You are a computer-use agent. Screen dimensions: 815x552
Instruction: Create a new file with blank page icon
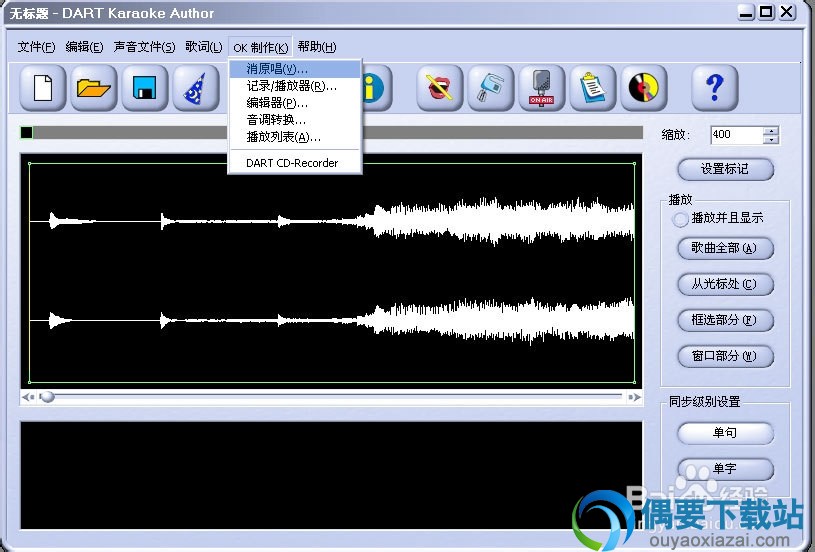[43, 88]
